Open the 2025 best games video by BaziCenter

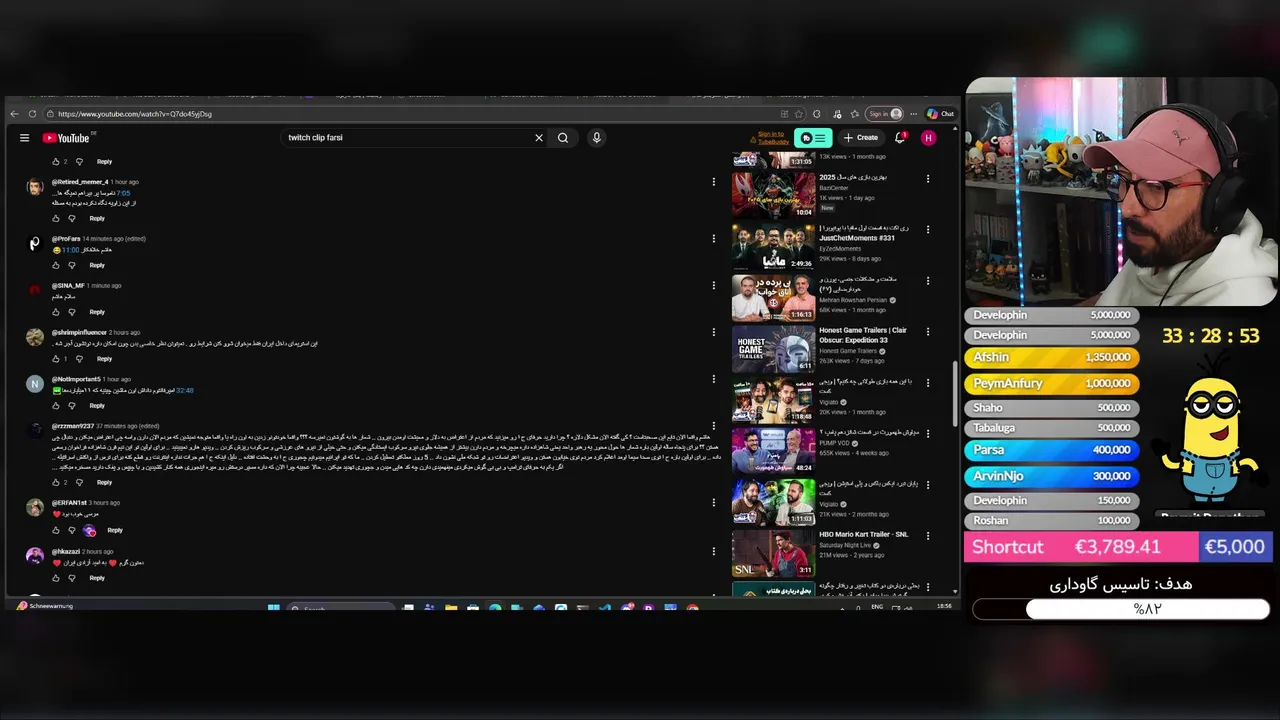tap(773, 195)
